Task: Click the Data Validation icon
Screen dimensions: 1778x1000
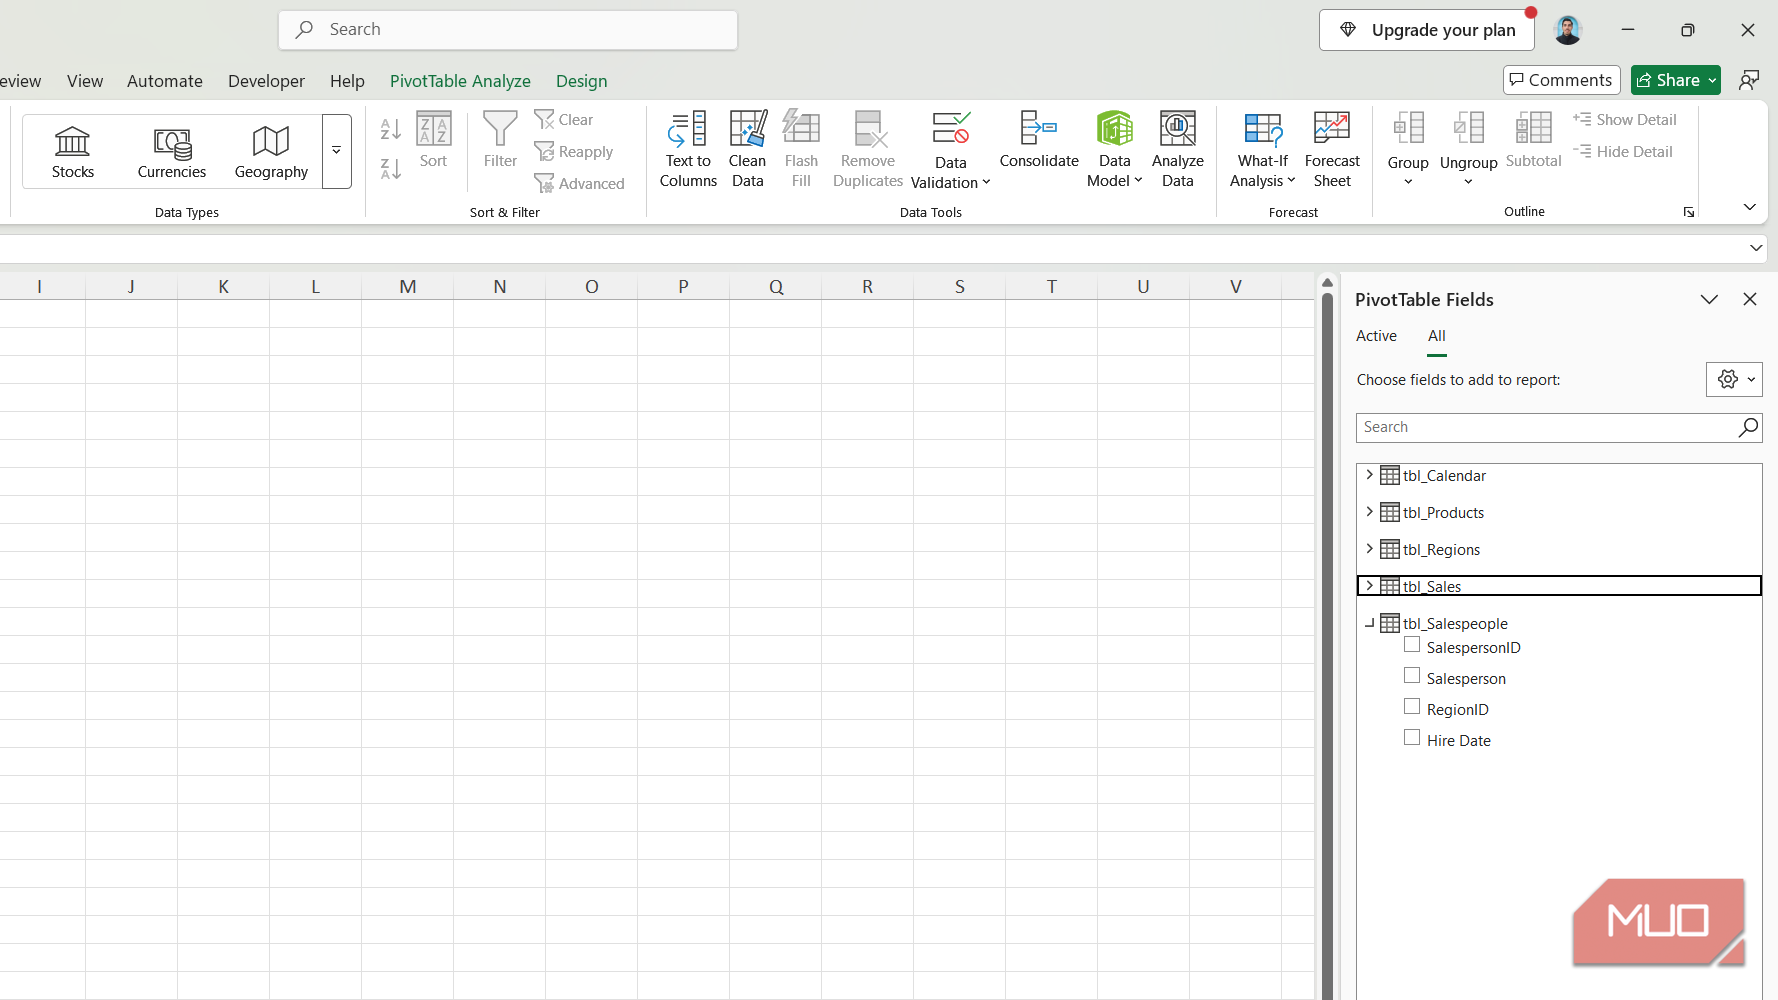Action: pos(950,128)
